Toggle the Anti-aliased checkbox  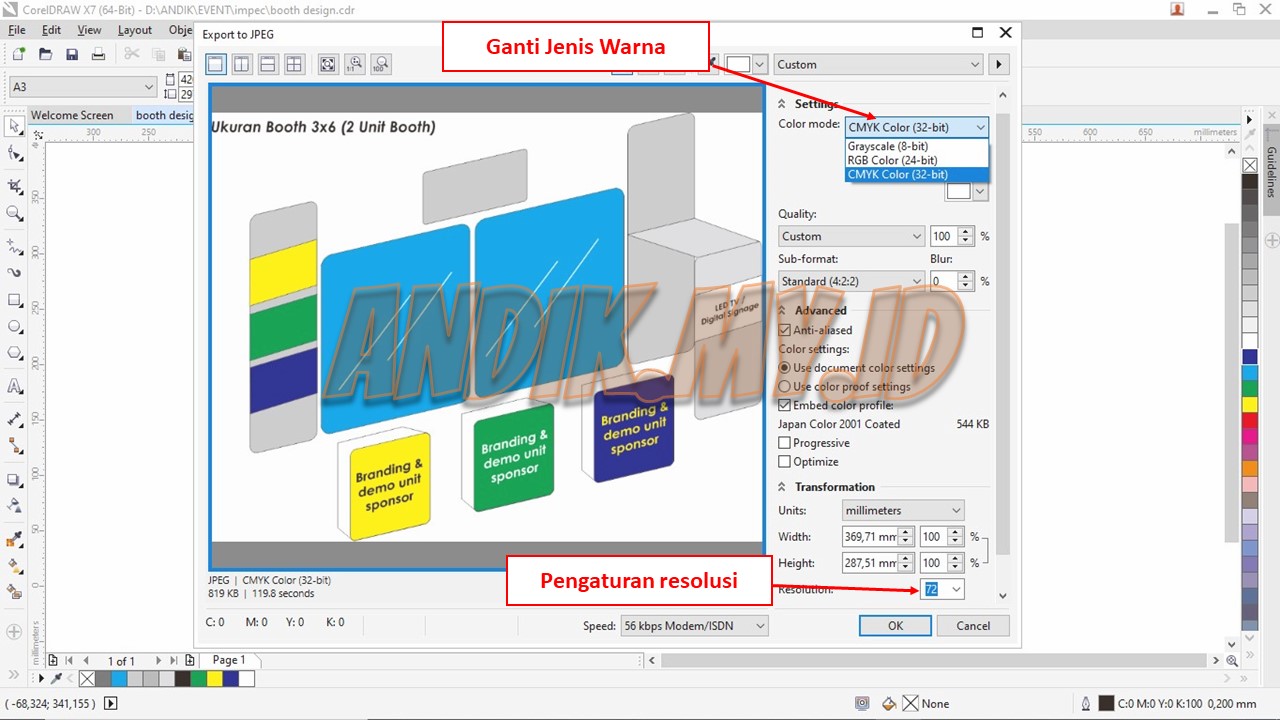pyautogui.click(x=785, y=330)
